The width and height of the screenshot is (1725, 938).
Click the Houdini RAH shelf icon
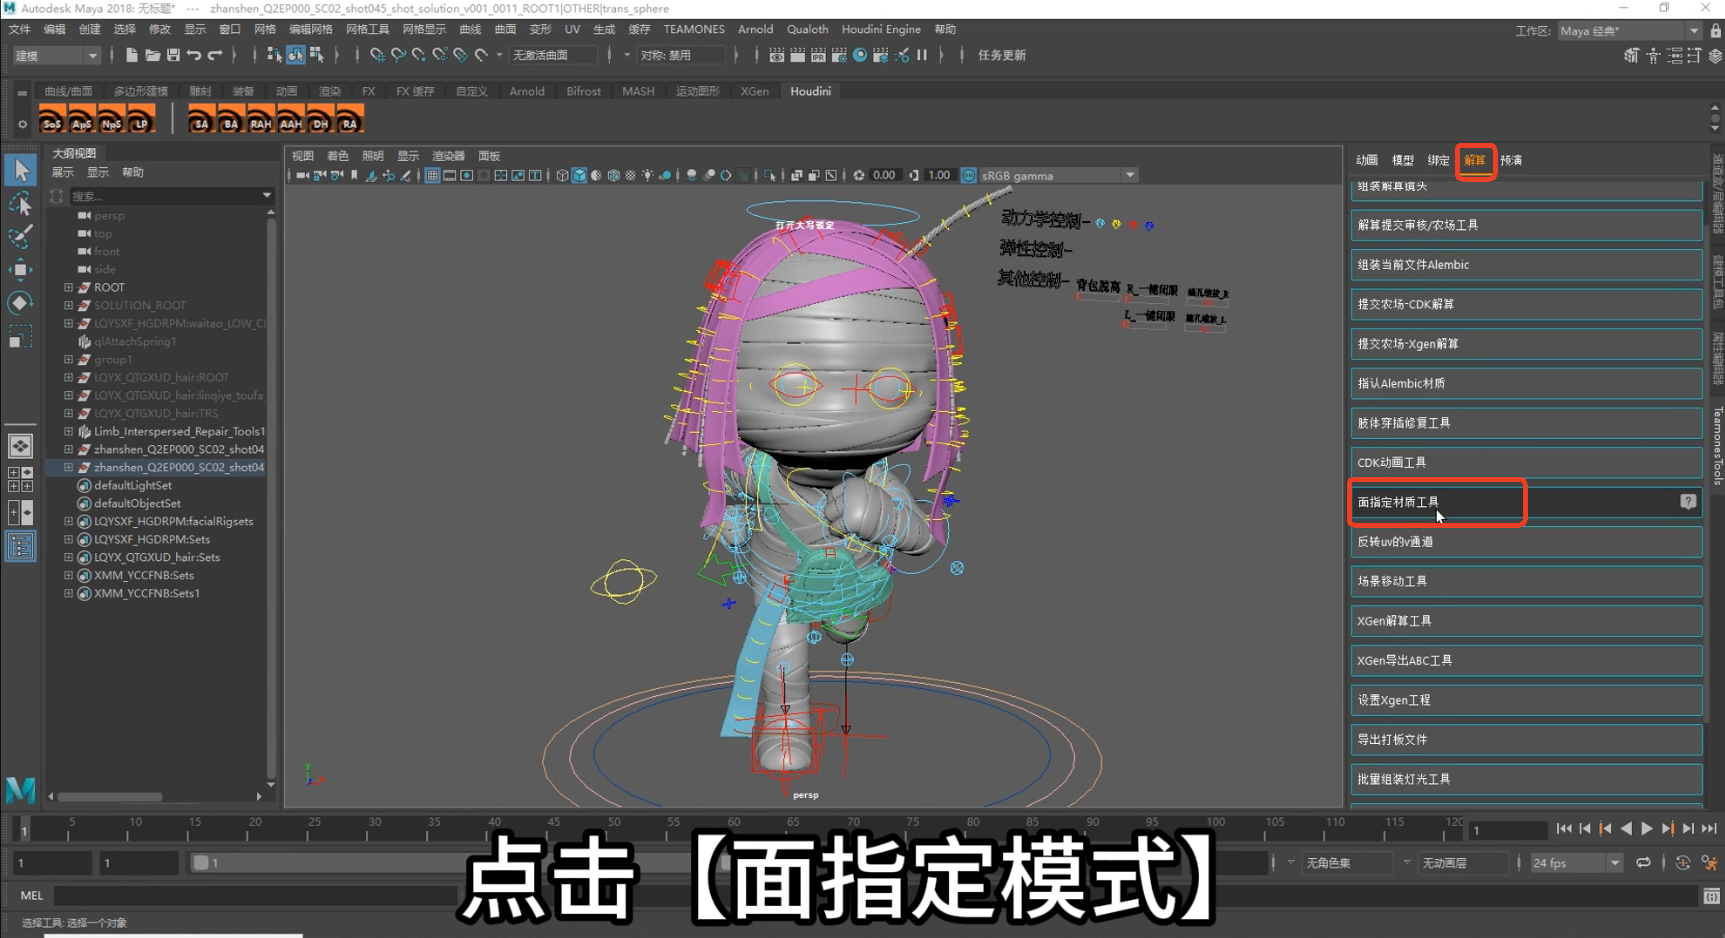pos(260,120)
